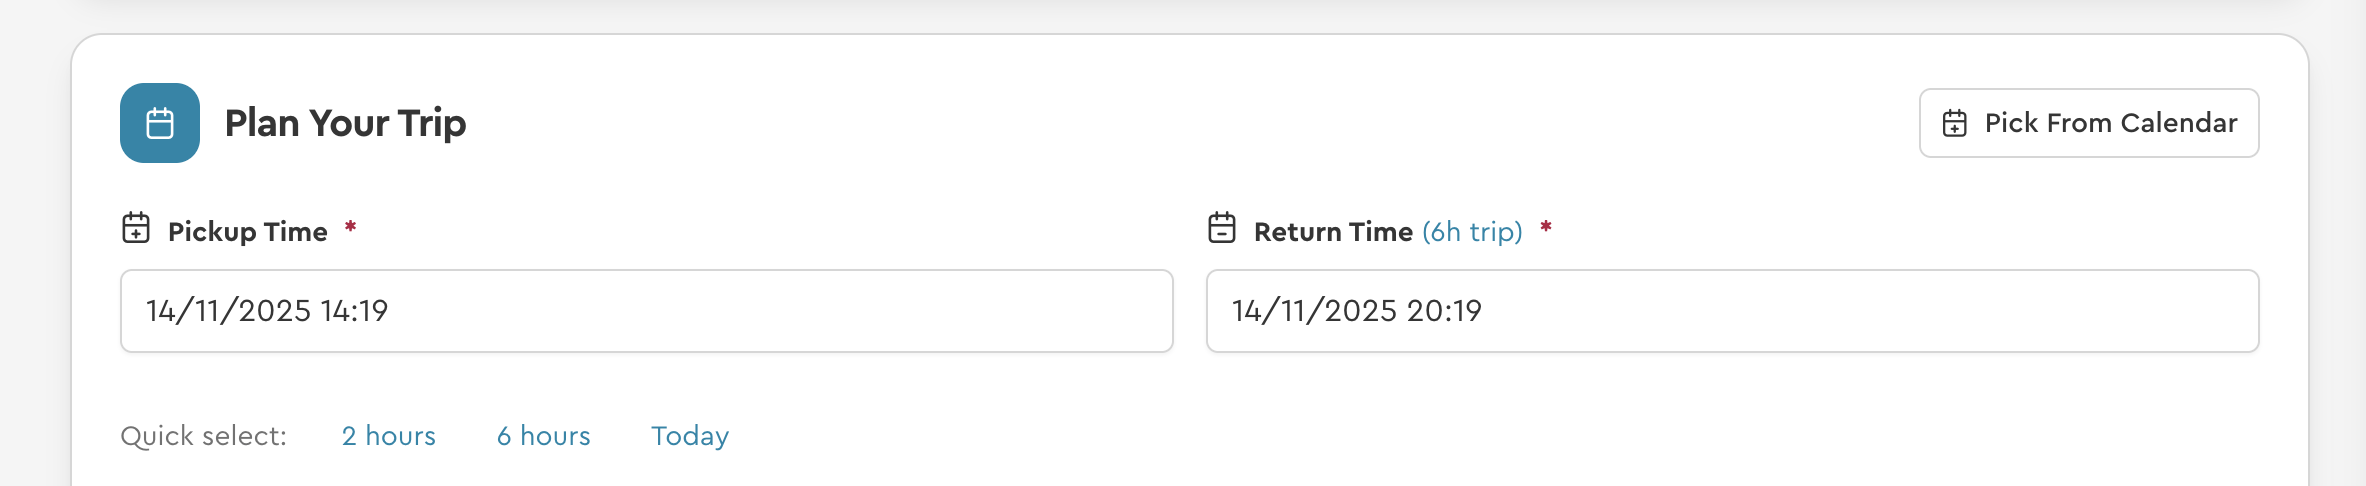Click the Pickup Time label text
2366x486 pixels.
coord(248,232)
